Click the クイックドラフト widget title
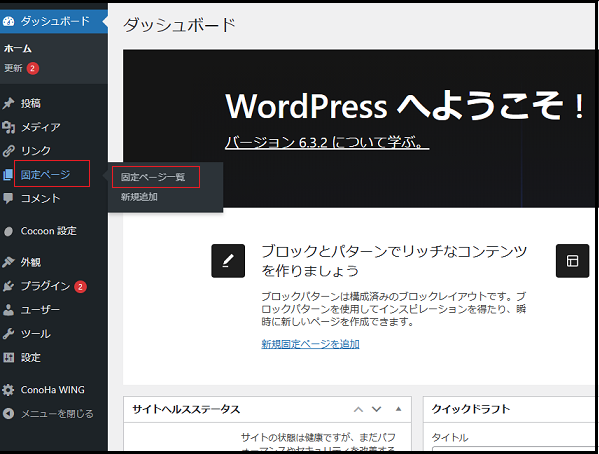Viewport: 599px width, 454px height. point(471,409)
